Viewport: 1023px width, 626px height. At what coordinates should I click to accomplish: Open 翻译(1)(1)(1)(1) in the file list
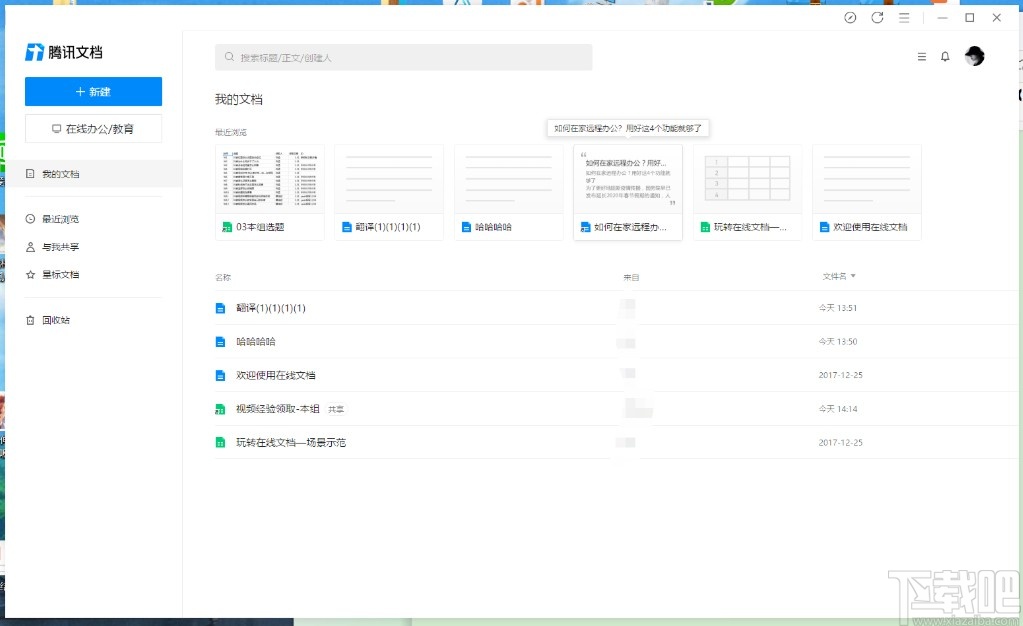tap(271, 308)
